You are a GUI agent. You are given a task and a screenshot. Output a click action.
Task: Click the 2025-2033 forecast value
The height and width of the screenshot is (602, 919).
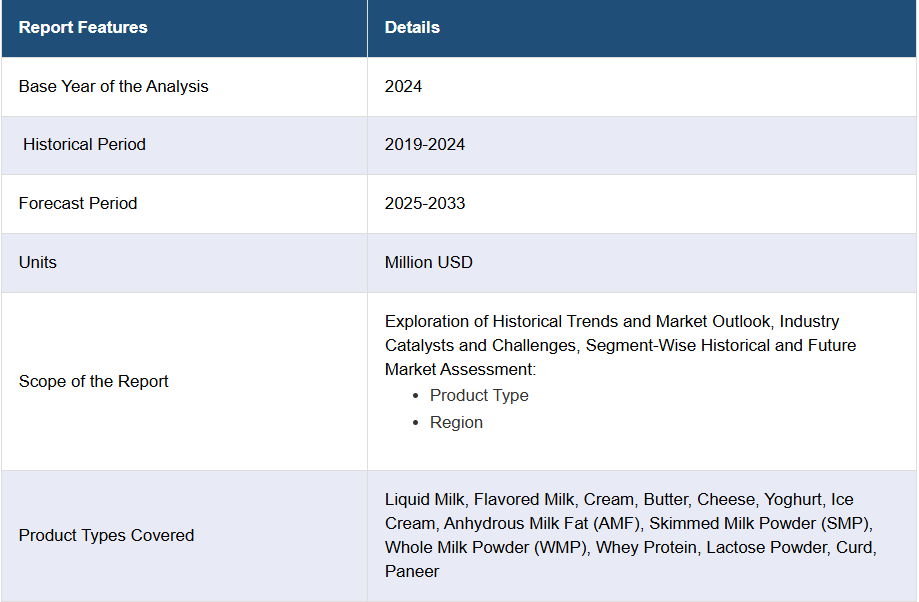point(424,203)
